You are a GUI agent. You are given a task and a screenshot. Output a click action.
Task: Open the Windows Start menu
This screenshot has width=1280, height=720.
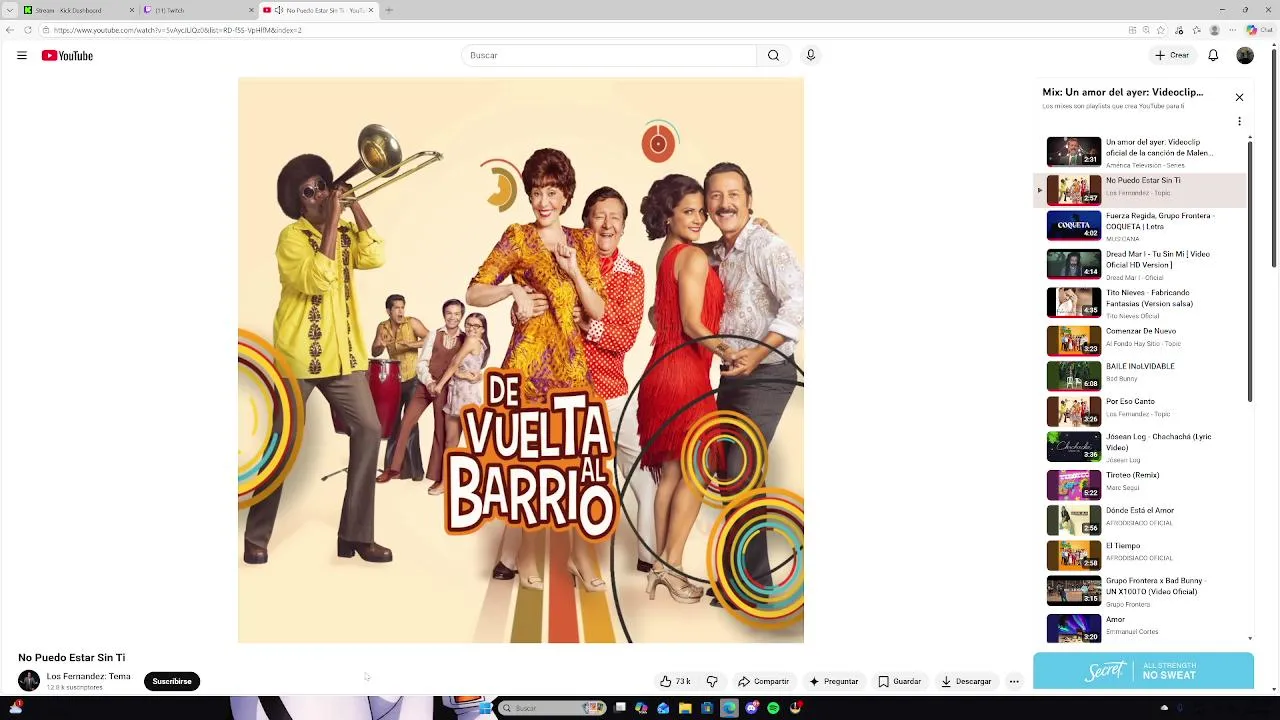point(486,708)
